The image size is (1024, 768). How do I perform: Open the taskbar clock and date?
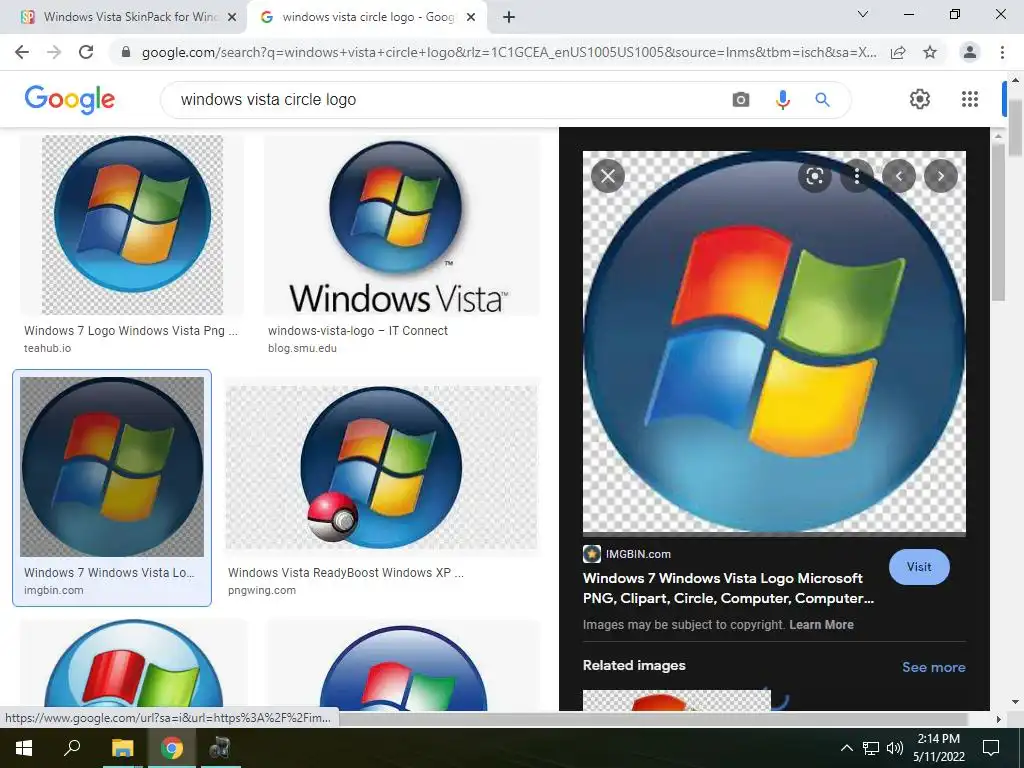click(938, 748)
